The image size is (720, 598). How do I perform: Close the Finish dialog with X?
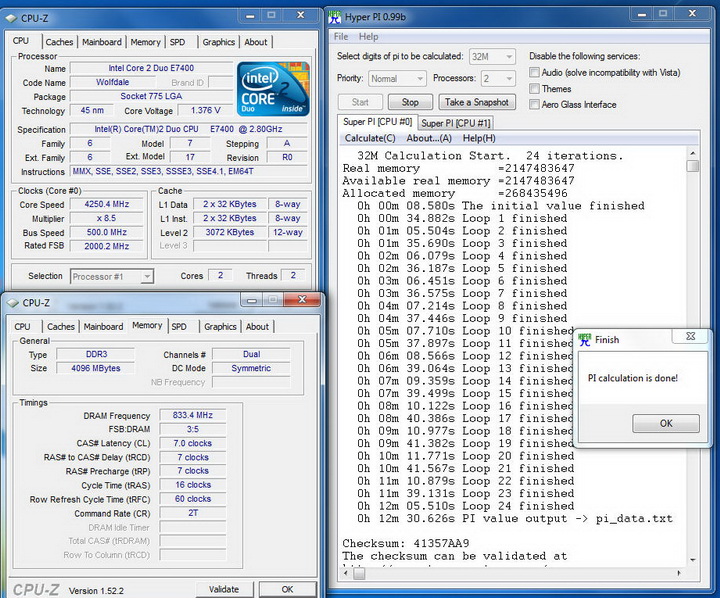point(690,336)
